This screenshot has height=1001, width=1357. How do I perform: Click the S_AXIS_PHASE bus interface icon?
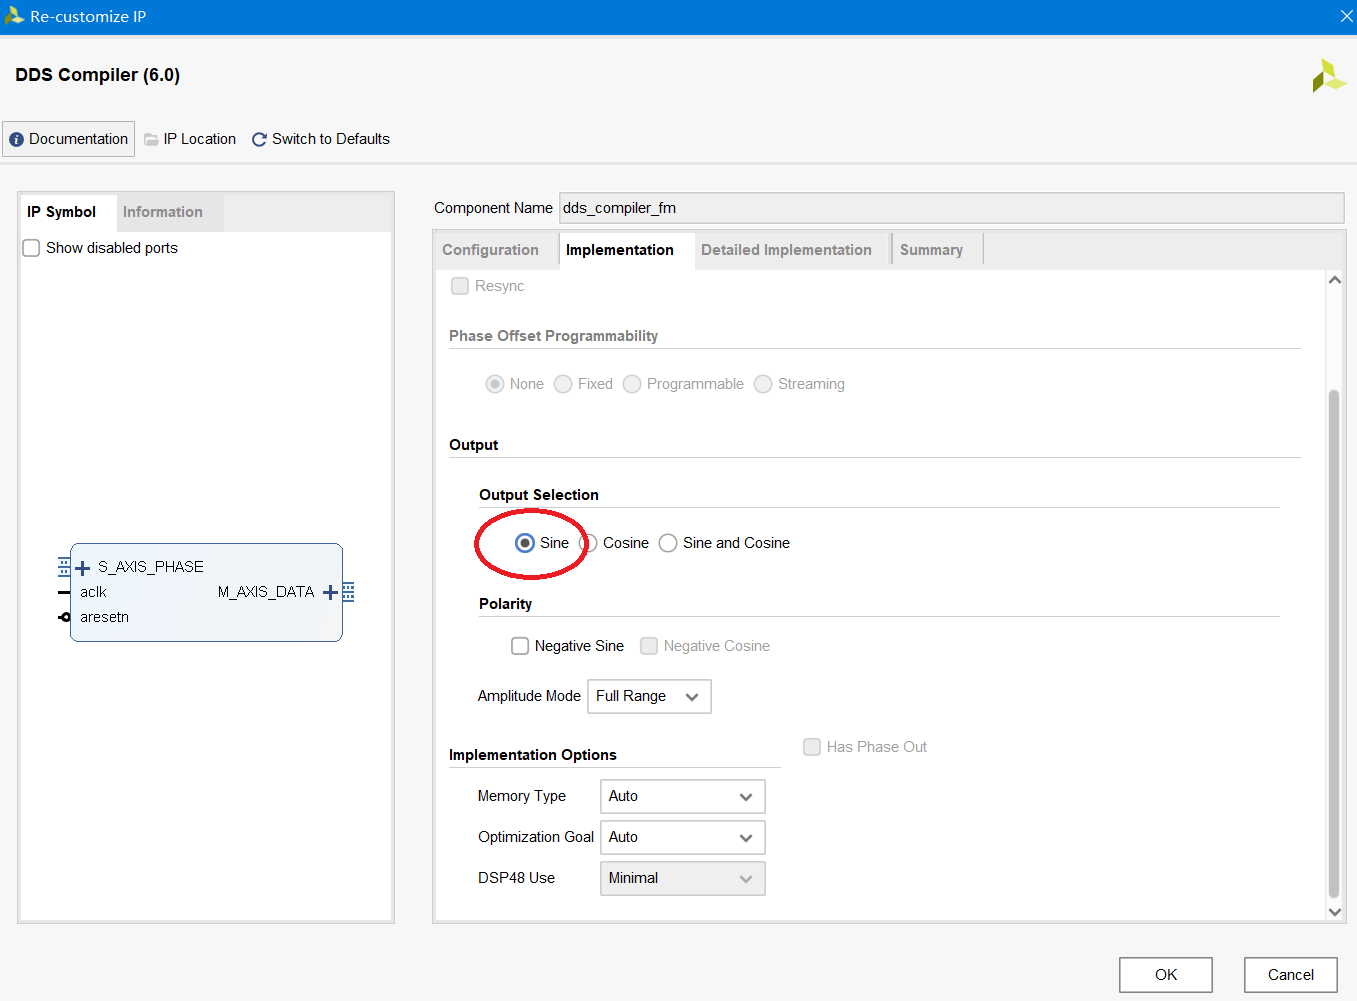click(64, 567)
